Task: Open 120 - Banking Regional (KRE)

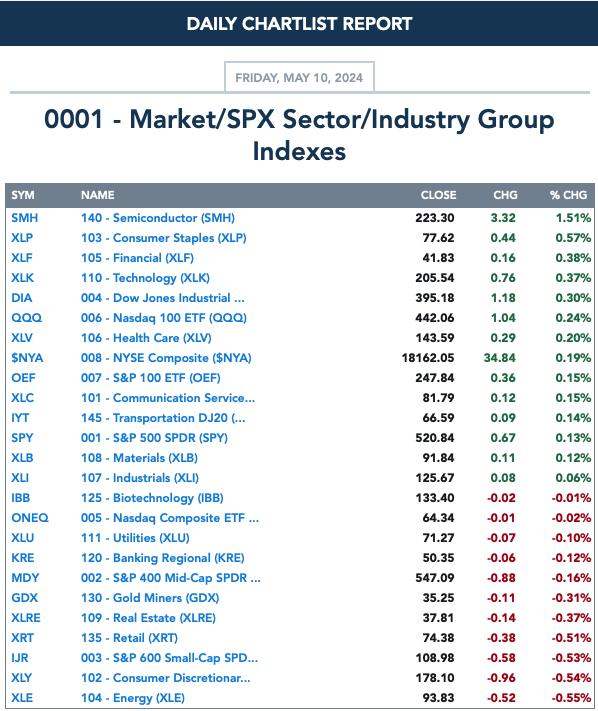Action: [x=162, y=558]
